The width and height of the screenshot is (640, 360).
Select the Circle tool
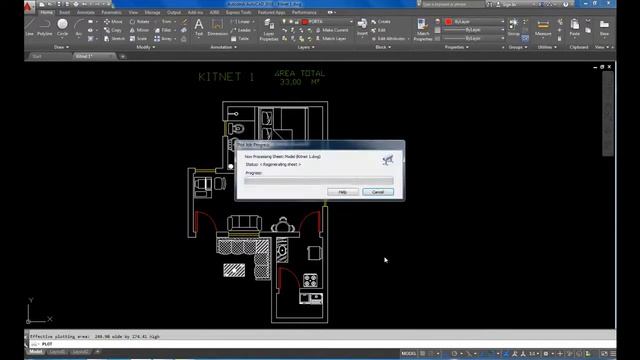coord(62,27)
